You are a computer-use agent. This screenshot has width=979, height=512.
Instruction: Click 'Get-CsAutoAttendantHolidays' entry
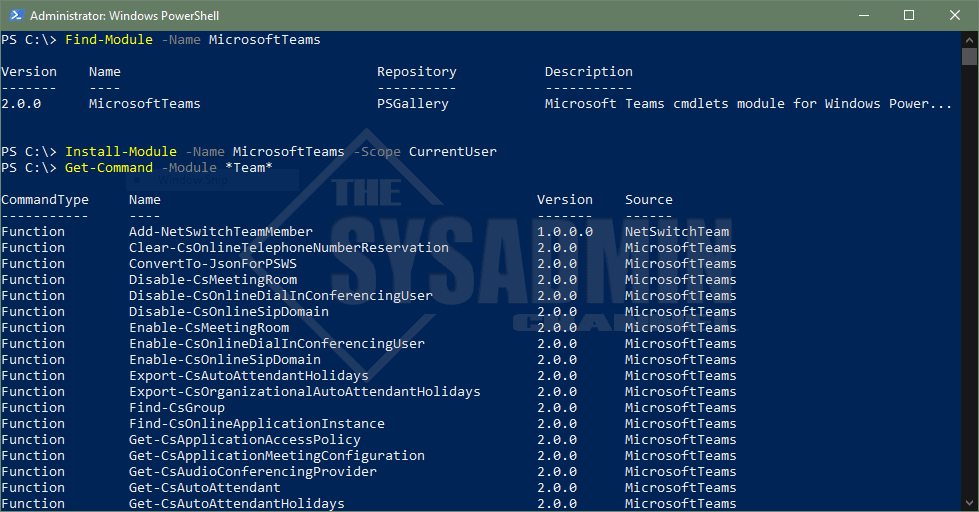(237, 503)
